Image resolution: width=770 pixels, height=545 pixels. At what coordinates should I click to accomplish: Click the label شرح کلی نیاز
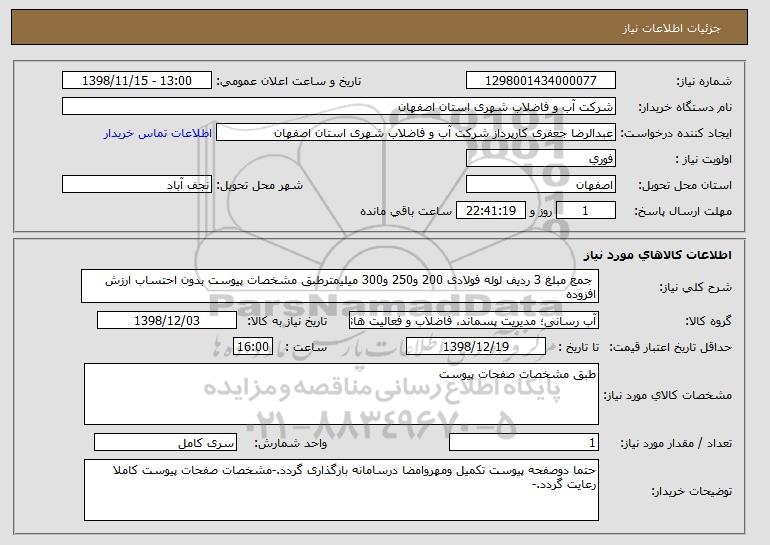pyautogui.click(x=695, y=287)
